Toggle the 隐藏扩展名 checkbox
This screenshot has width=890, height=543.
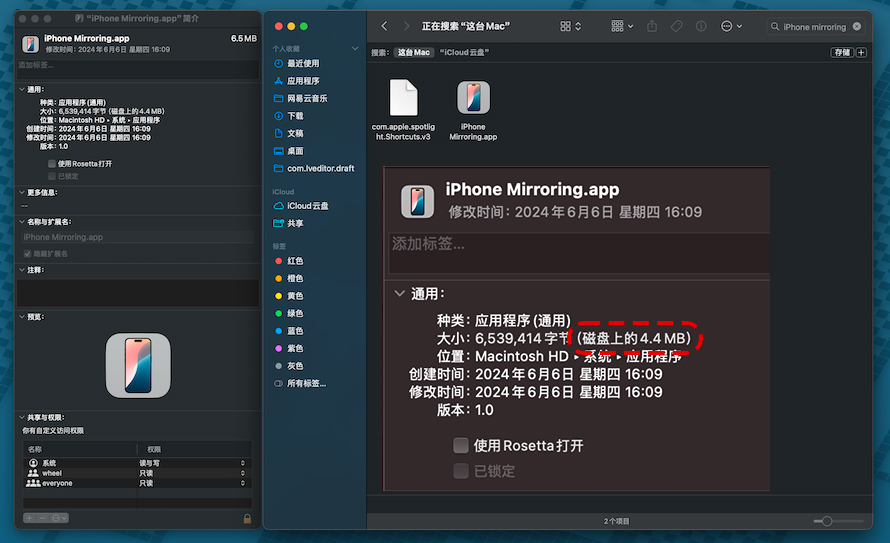[27, 254]
